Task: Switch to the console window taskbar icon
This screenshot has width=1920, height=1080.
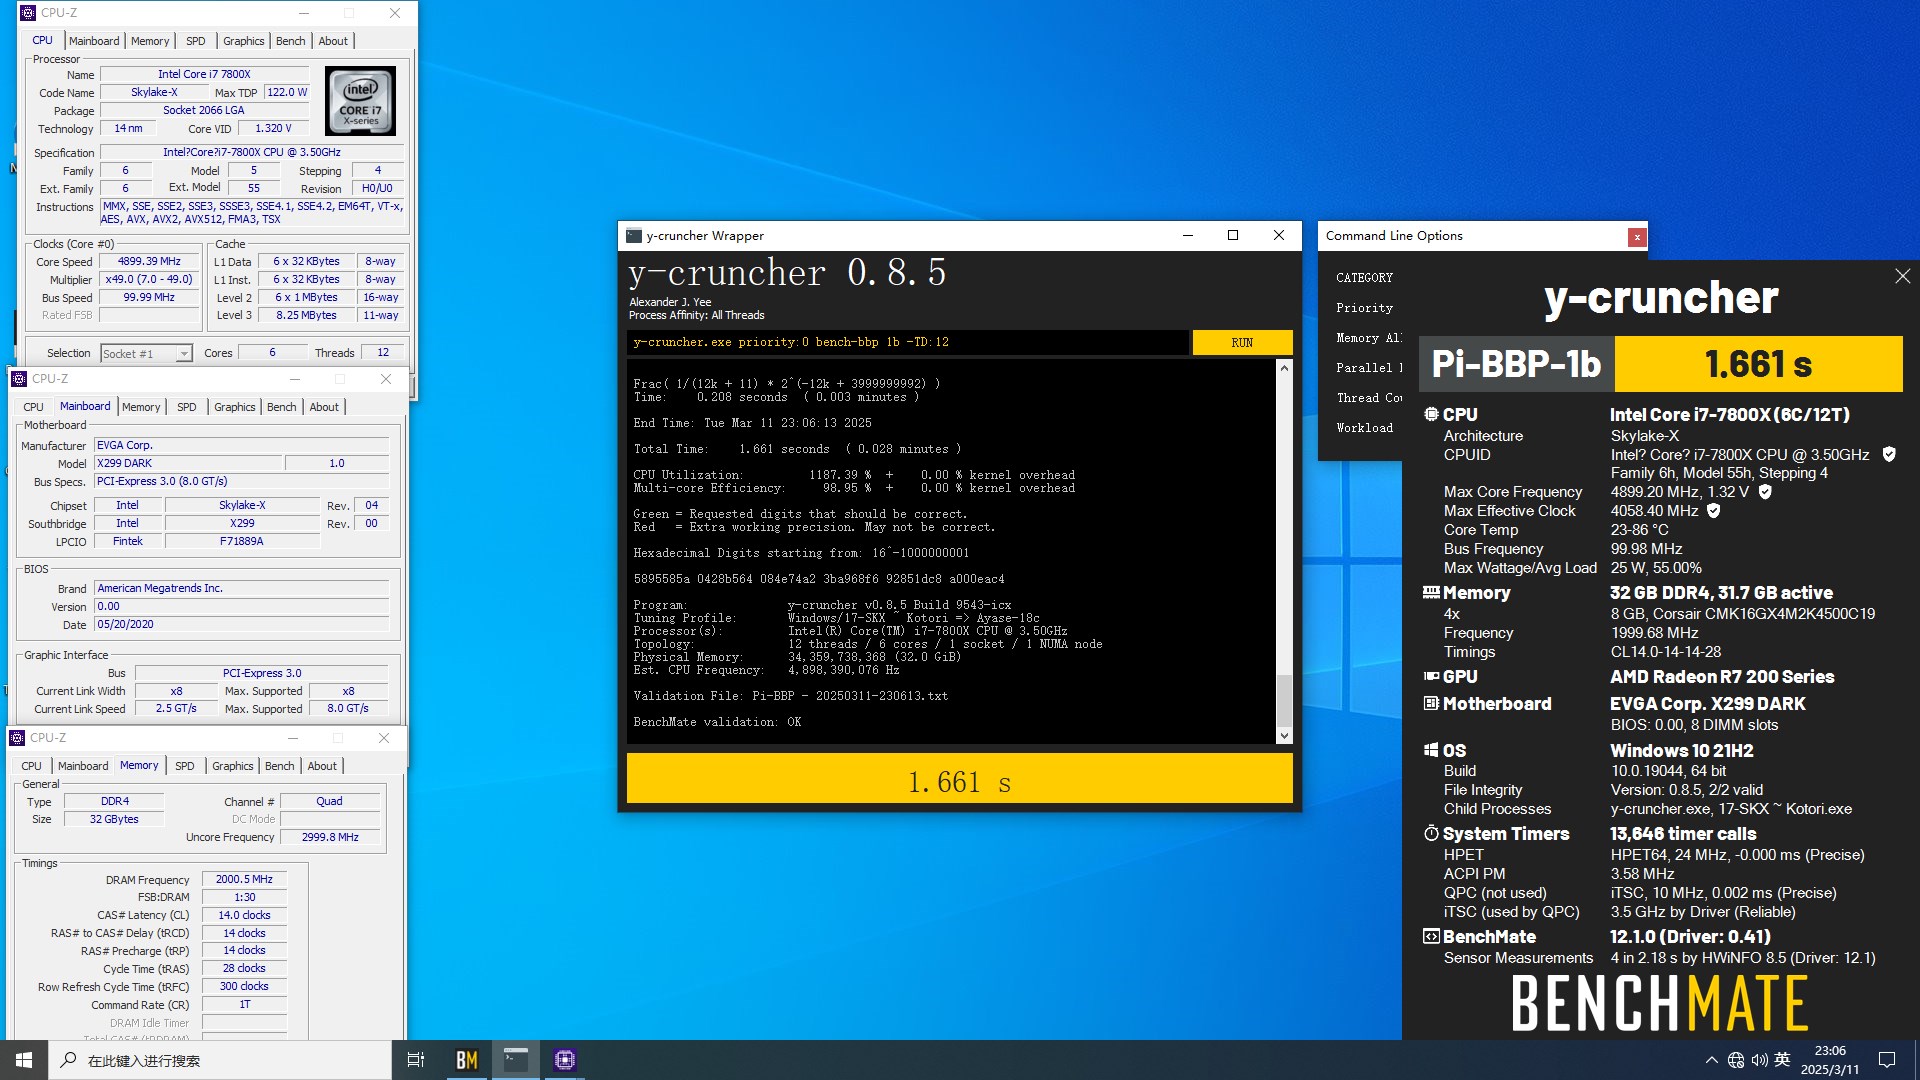Action: coord(516,1060)
